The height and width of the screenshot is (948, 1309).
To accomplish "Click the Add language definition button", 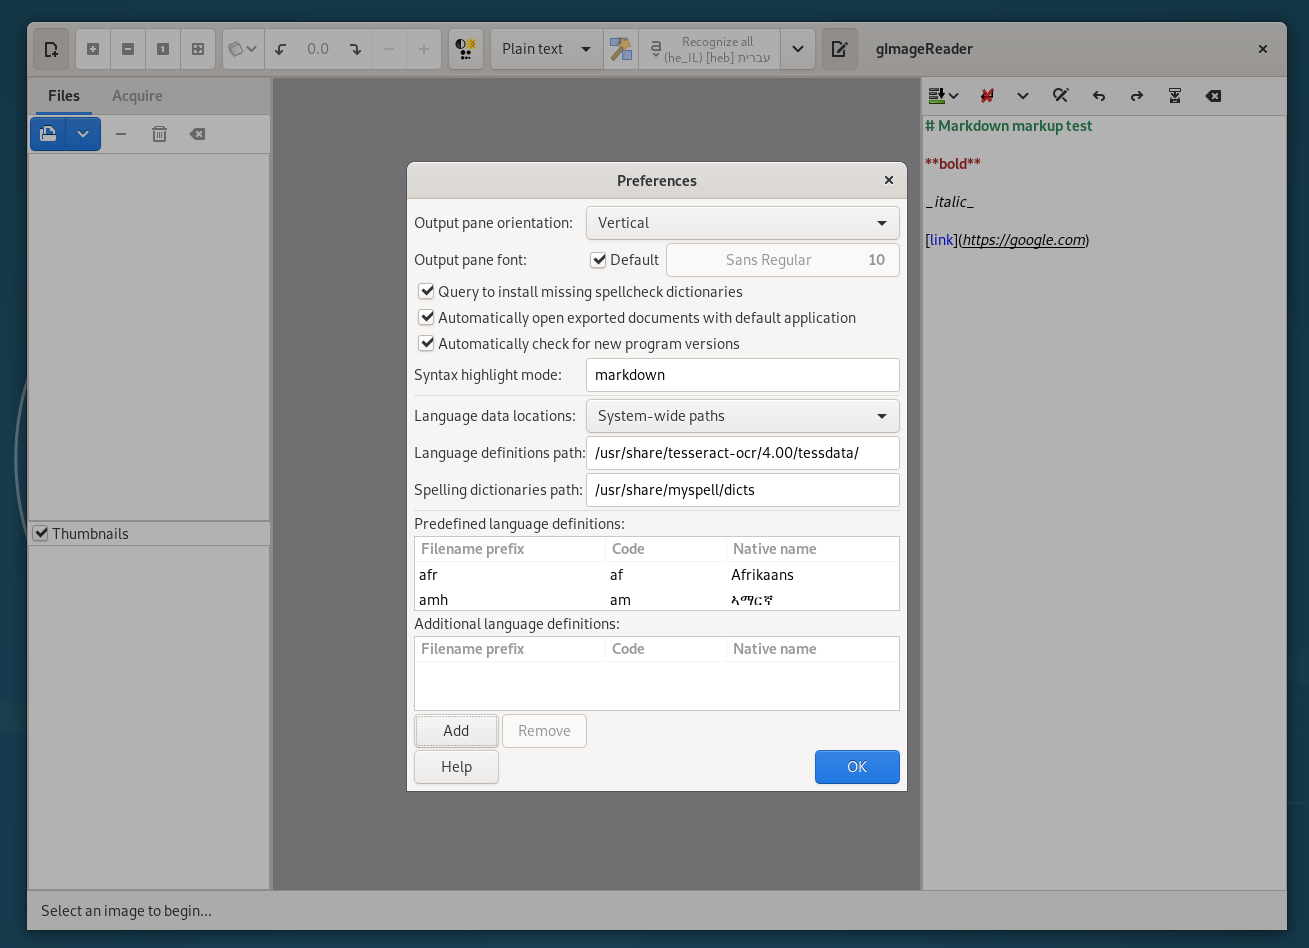I will click(x=456, y=730).
